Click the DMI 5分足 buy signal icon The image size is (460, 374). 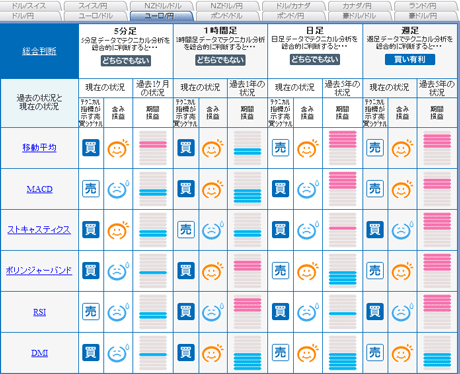(91, 353)
